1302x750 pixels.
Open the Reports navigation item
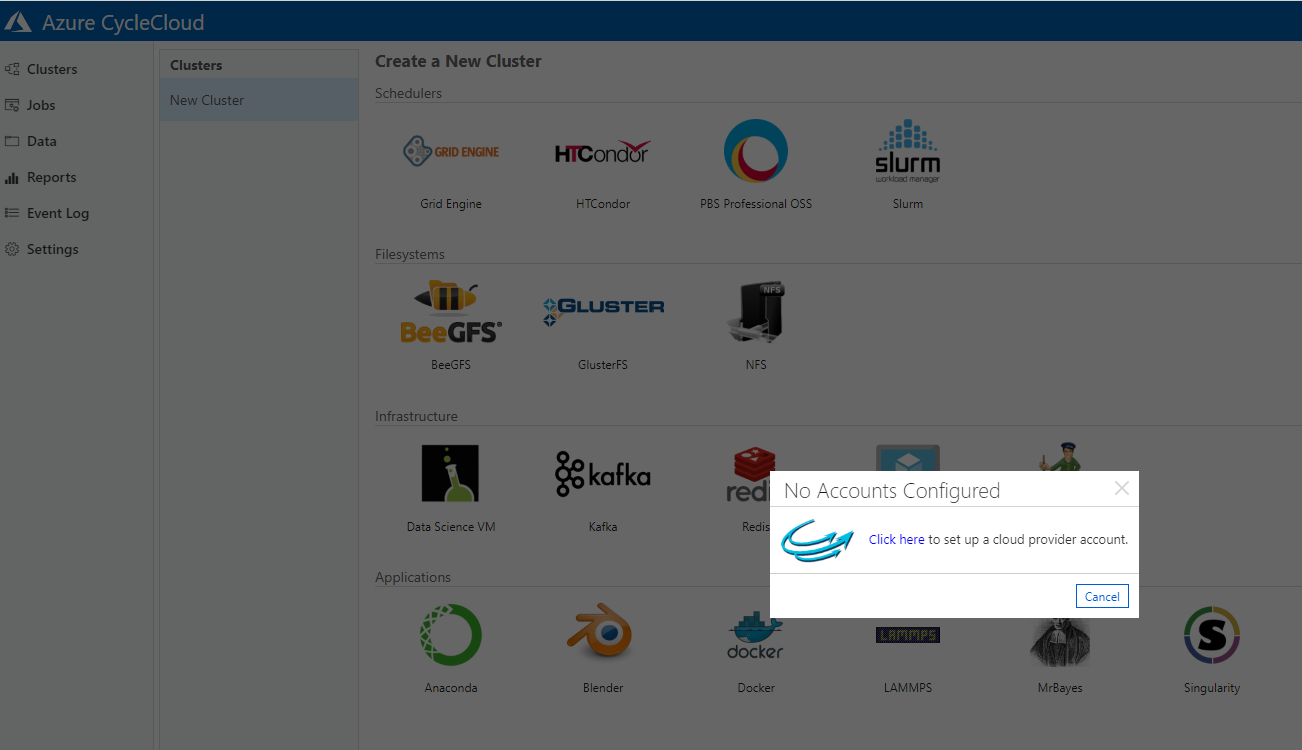51,177
